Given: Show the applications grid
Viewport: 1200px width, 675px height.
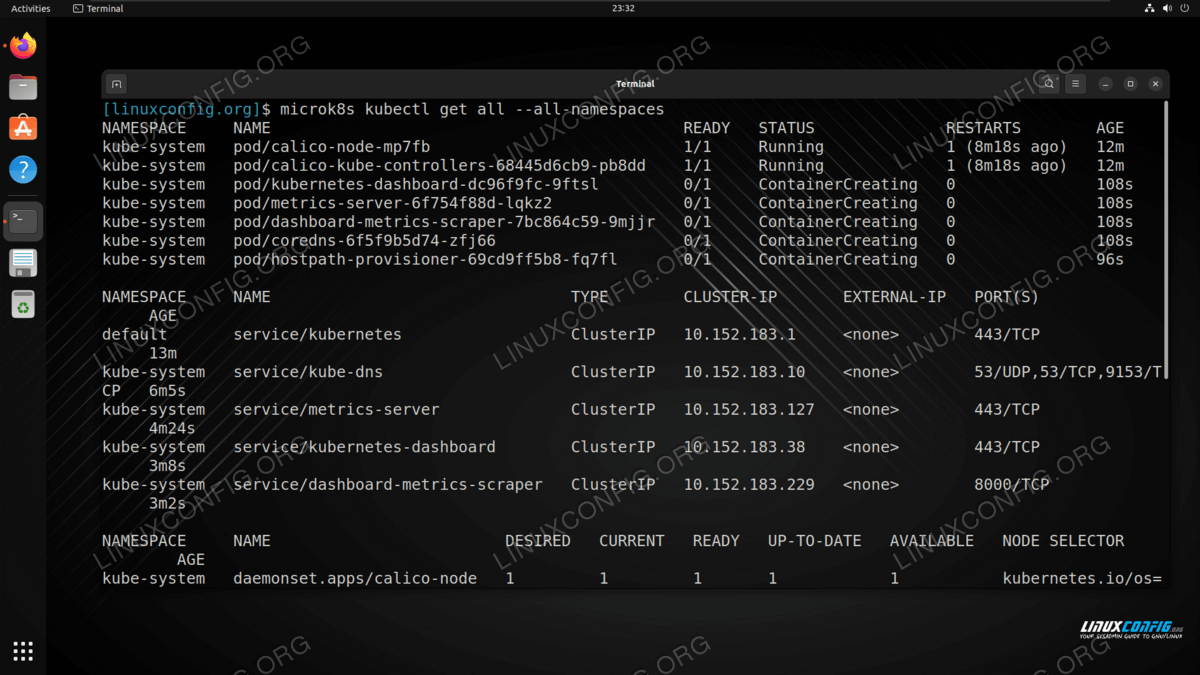Looking at the screenshot, I should point(23,651).
